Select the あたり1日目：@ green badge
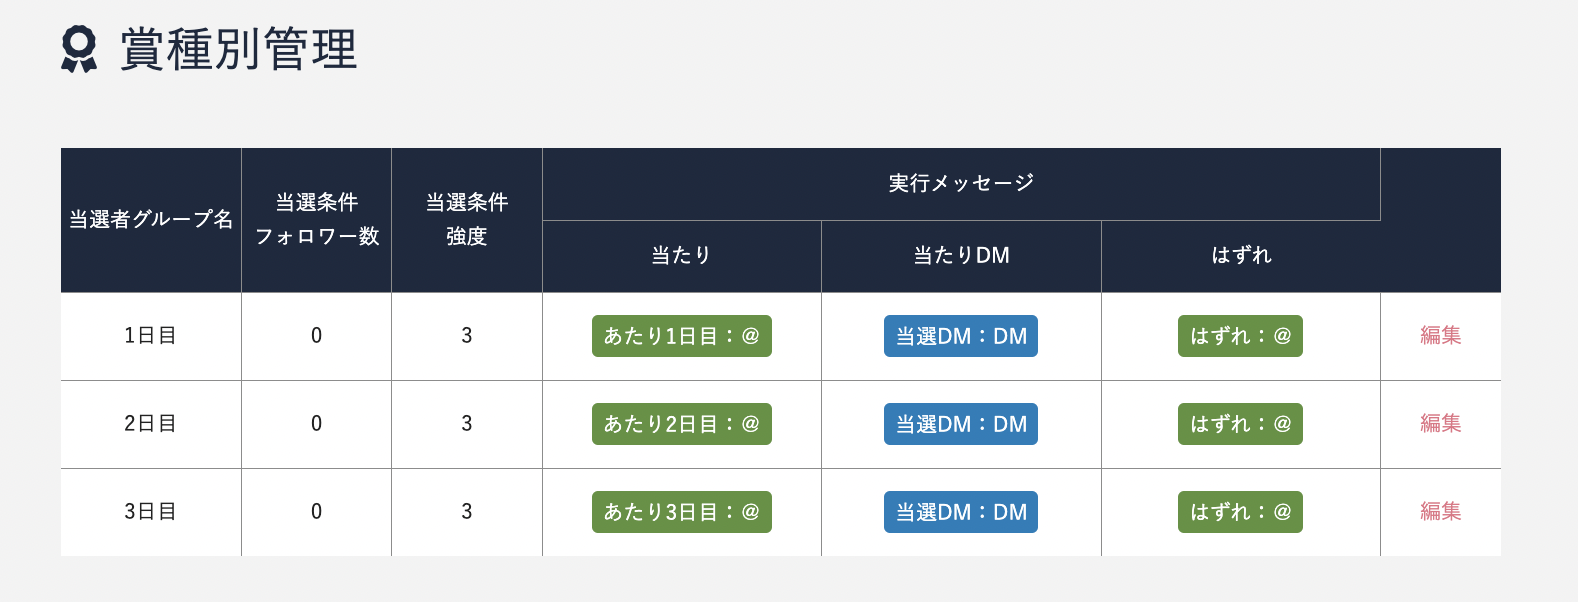Screen dimensions: 1578x602 682,336
